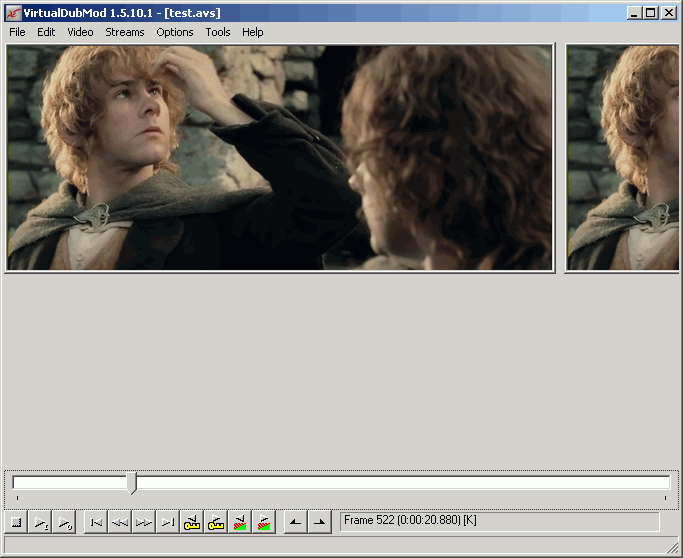Viewport: 683px width, 558px height.
Task: Click the Stop playback button
Action: click(x=17, y=522)
